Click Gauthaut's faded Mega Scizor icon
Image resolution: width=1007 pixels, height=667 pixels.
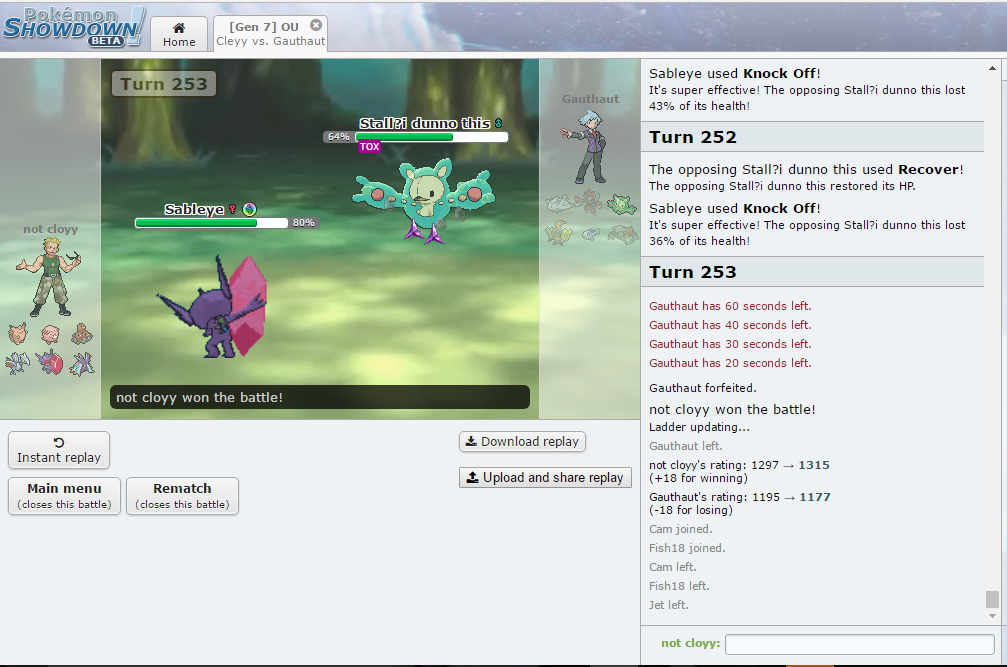589,202
